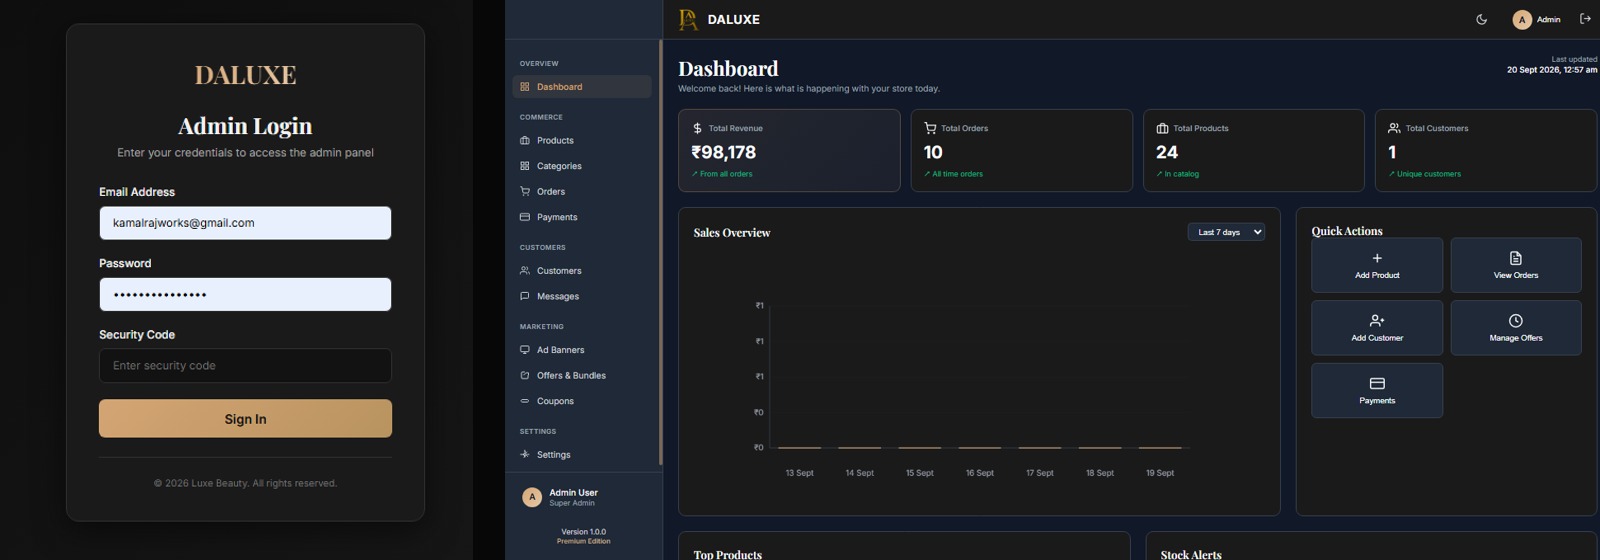The image size is (1600, 560).
Task: Click the DALUXE heading on login card
Action: (x=245, y=75)
